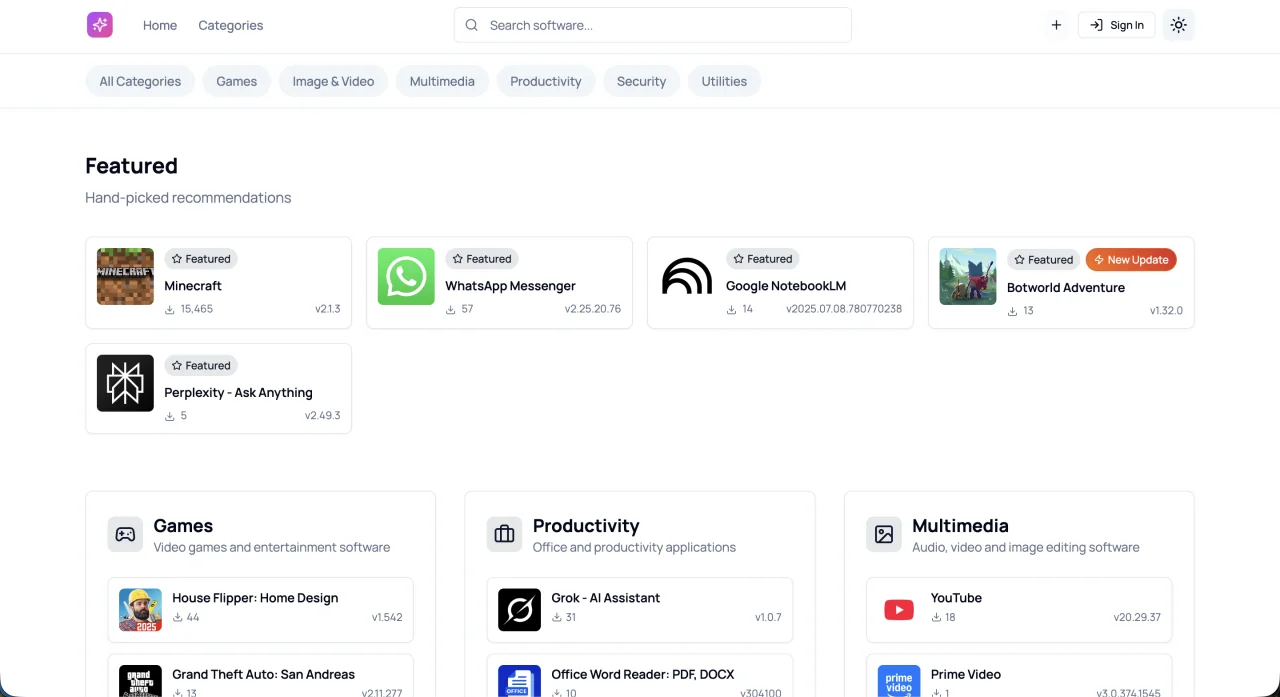Select the Image & Video filter chip

click(x=333, y=81)
